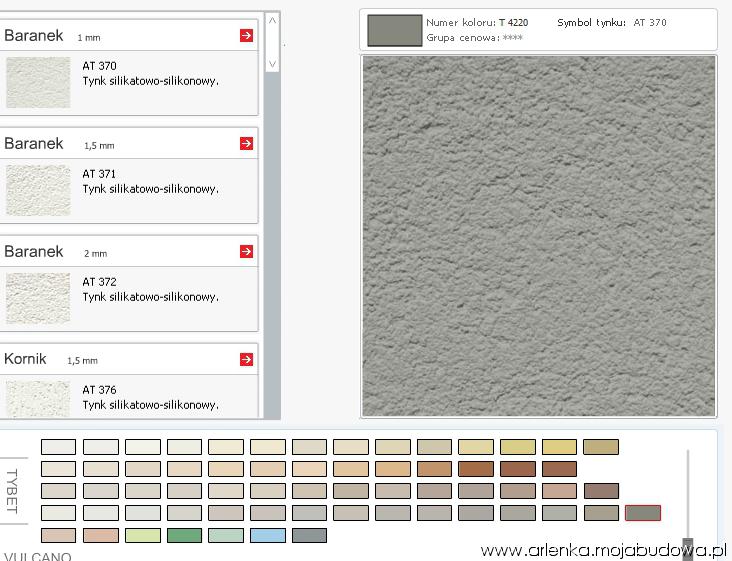Viewport: 732px width, 561px height.
Task: Choose the first swatch in top TYBET row
Action: [58, 447]
